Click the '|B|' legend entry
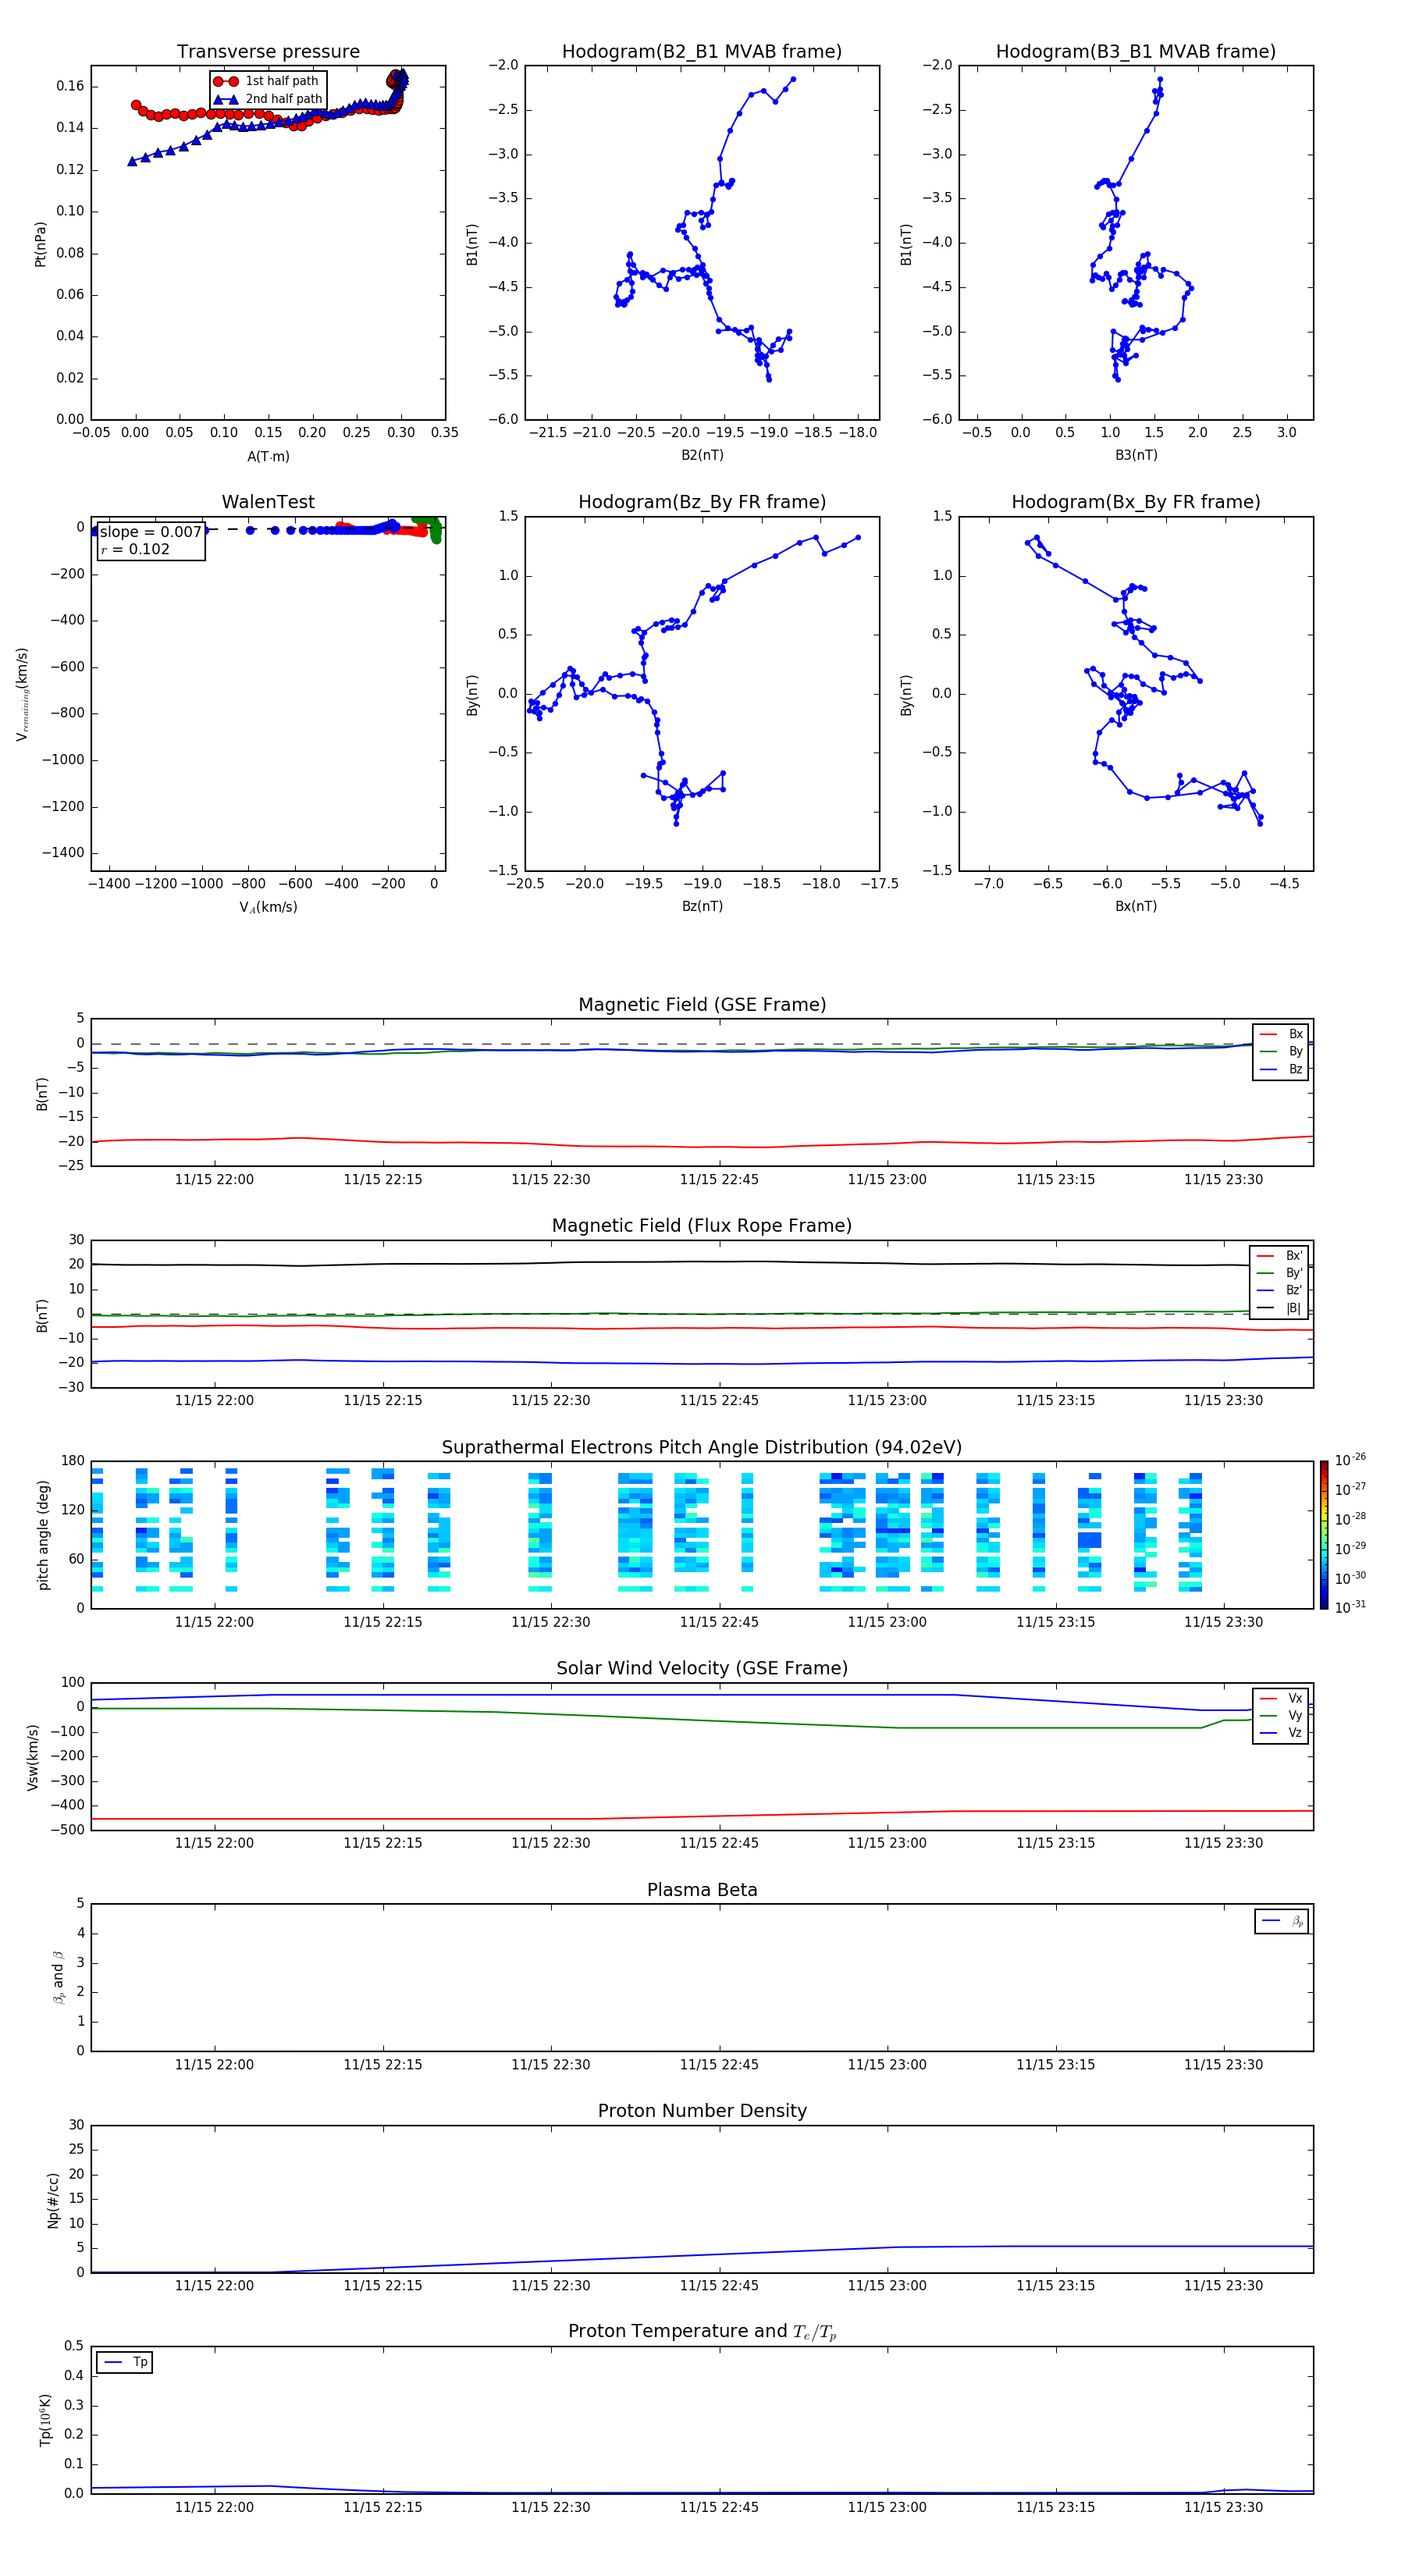1405x2576 pixels. point(1279,1308)
